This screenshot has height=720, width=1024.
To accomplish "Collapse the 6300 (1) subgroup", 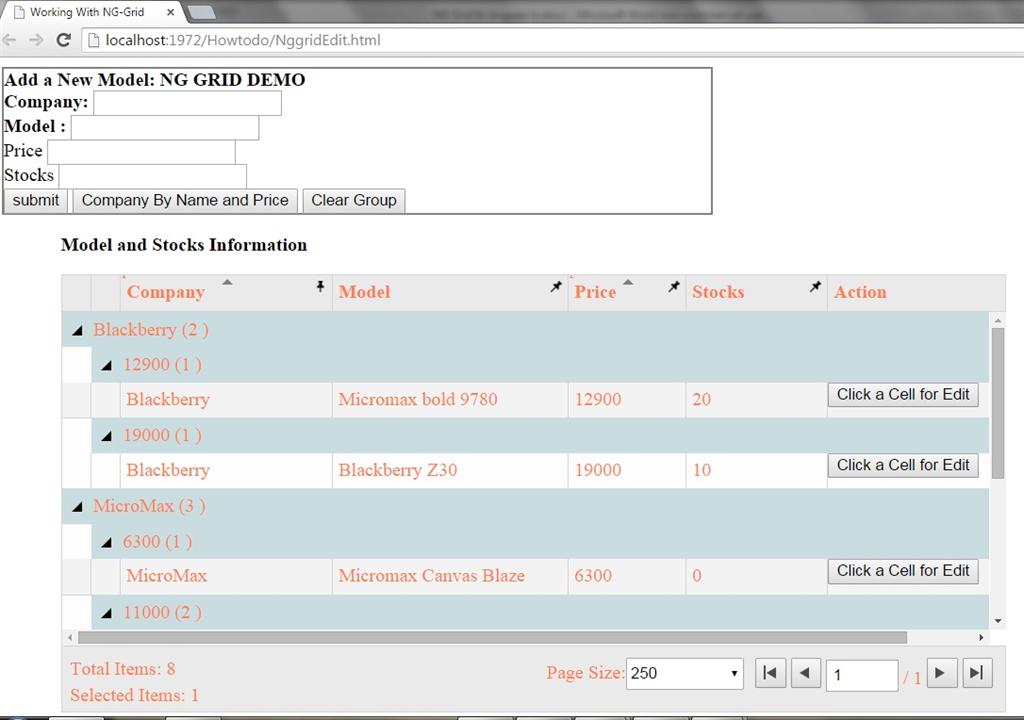I will (x=106, y=542).
